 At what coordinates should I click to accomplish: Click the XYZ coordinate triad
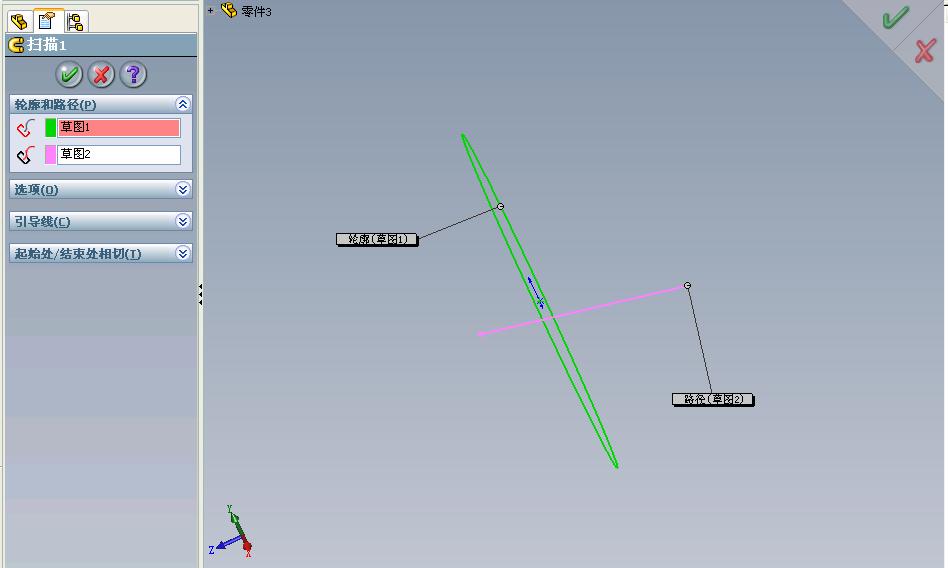(232, 531)
